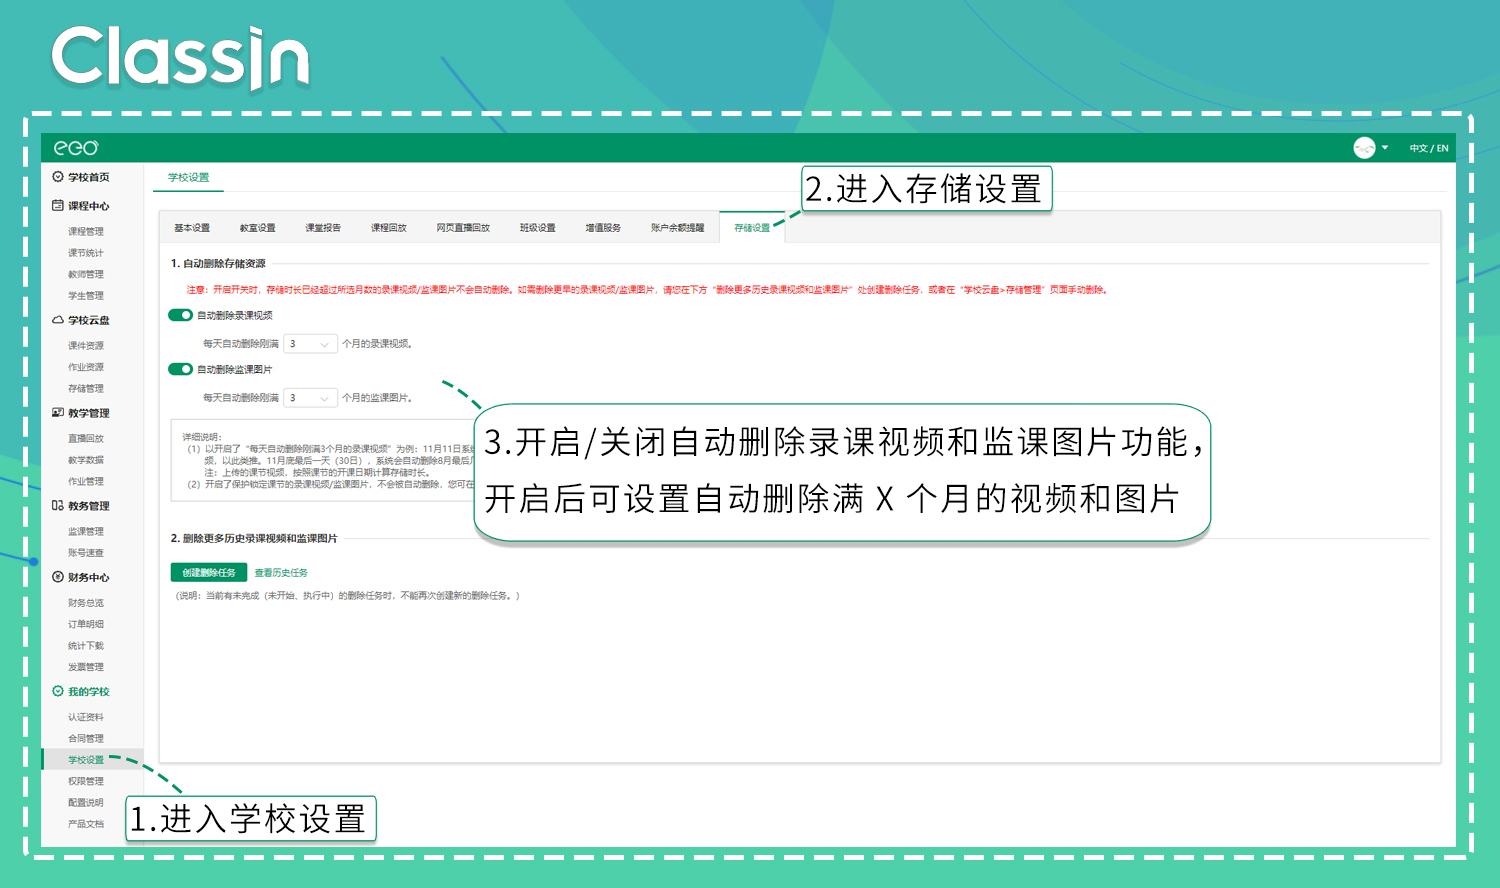Open 课程管理 in the sidebar
The width and height of the screenshot is (1500, 888).
click(x=86, y=232)
